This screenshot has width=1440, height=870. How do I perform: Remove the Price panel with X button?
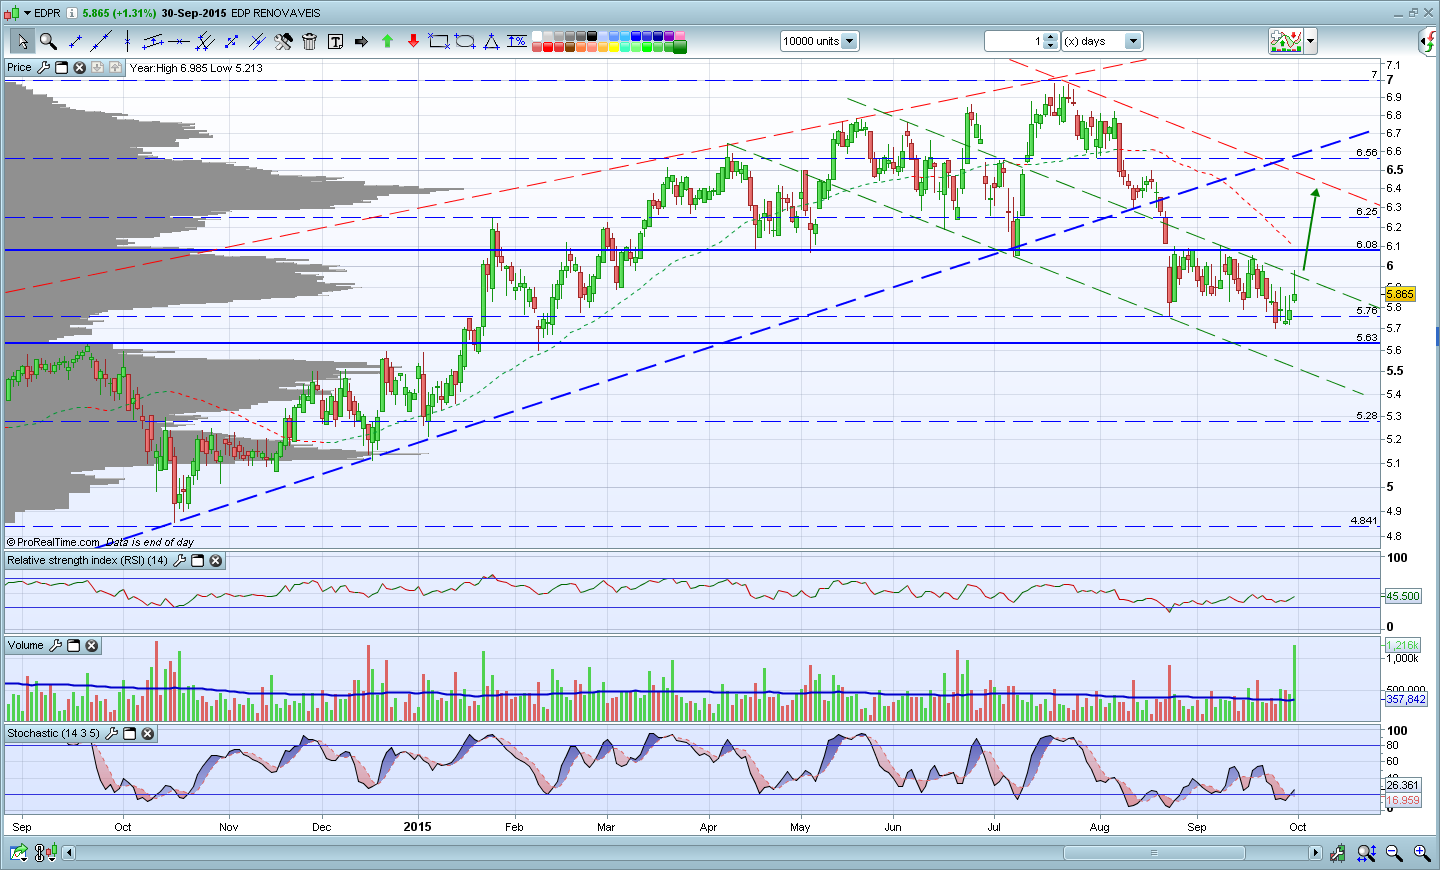click(80, 68)
